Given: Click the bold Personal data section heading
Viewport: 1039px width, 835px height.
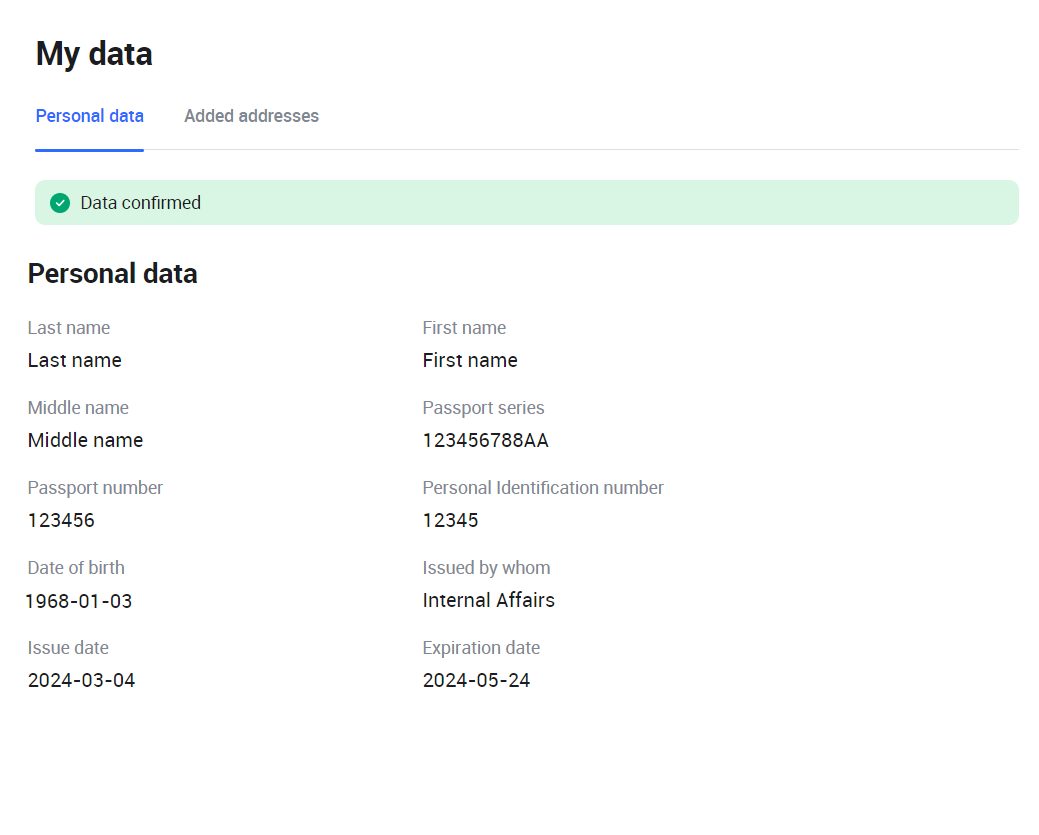Looking at the screenshot, I should coord(112,274).
